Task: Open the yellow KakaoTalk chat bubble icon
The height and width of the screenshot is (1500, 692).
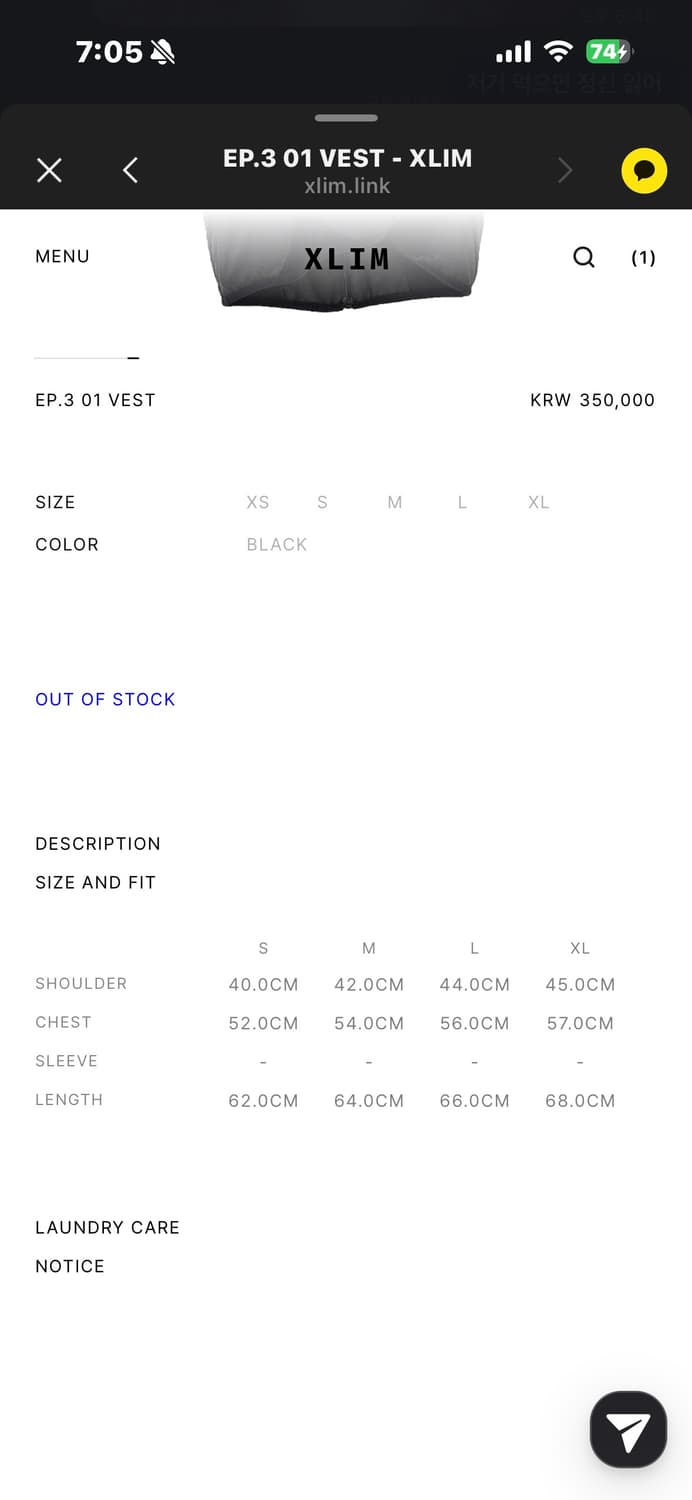Action: click(644, 171)
